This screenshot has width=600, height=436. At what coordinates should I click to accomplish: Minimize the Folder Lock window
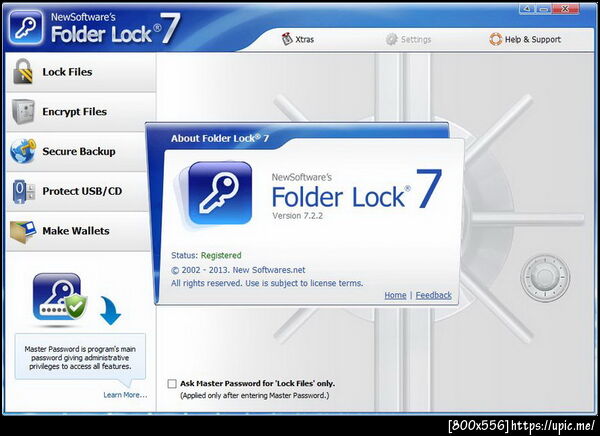point(543,9)
